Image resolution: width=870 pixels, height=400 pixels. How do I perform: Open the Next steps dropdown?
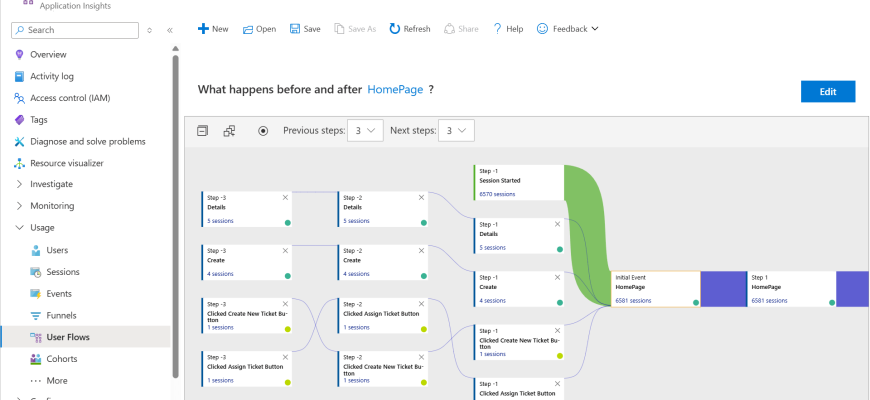455,130
